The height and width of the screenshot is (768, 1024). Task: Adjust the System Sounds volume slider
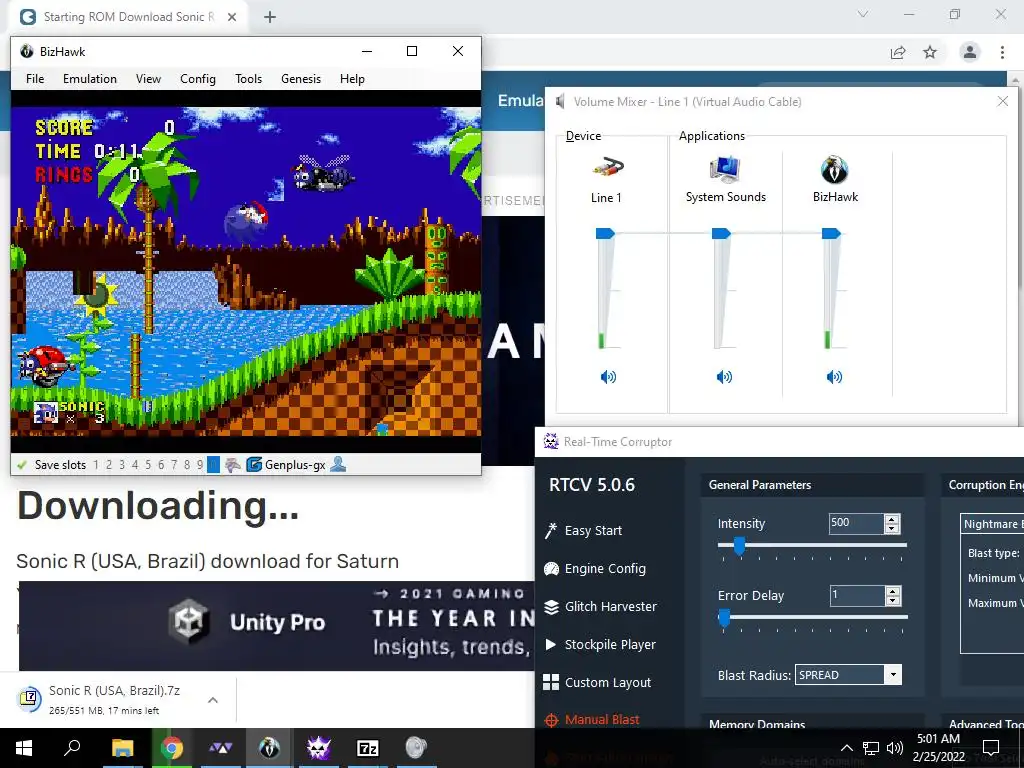point(721,233)
